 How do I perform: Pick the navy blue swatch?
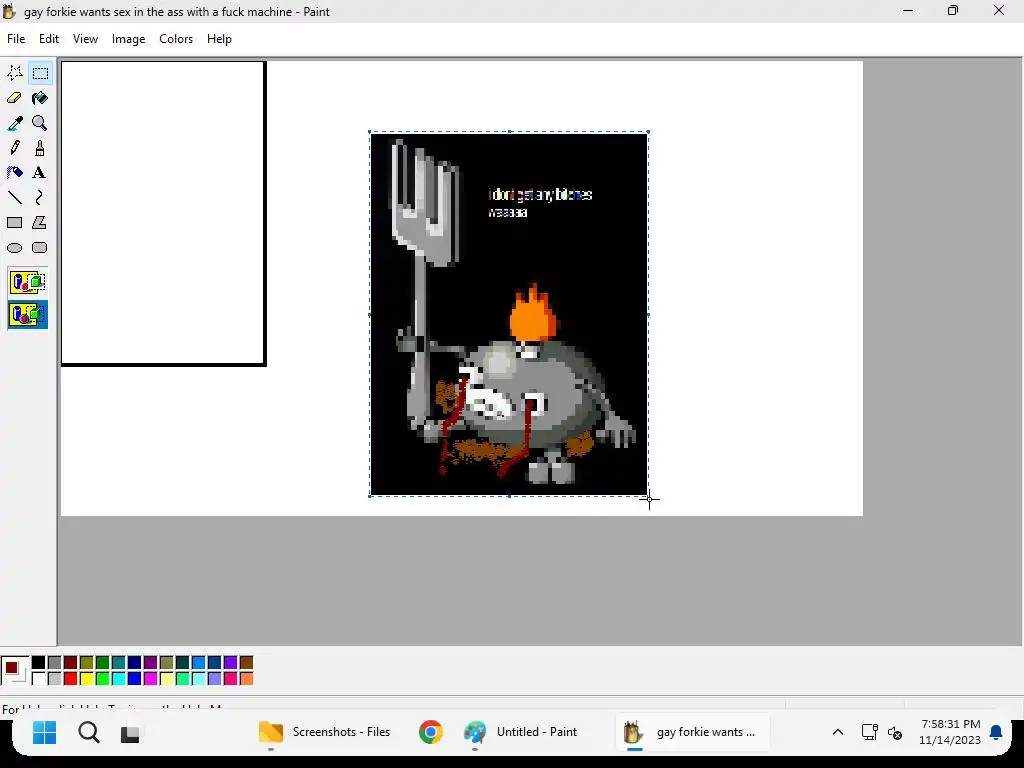135,663
